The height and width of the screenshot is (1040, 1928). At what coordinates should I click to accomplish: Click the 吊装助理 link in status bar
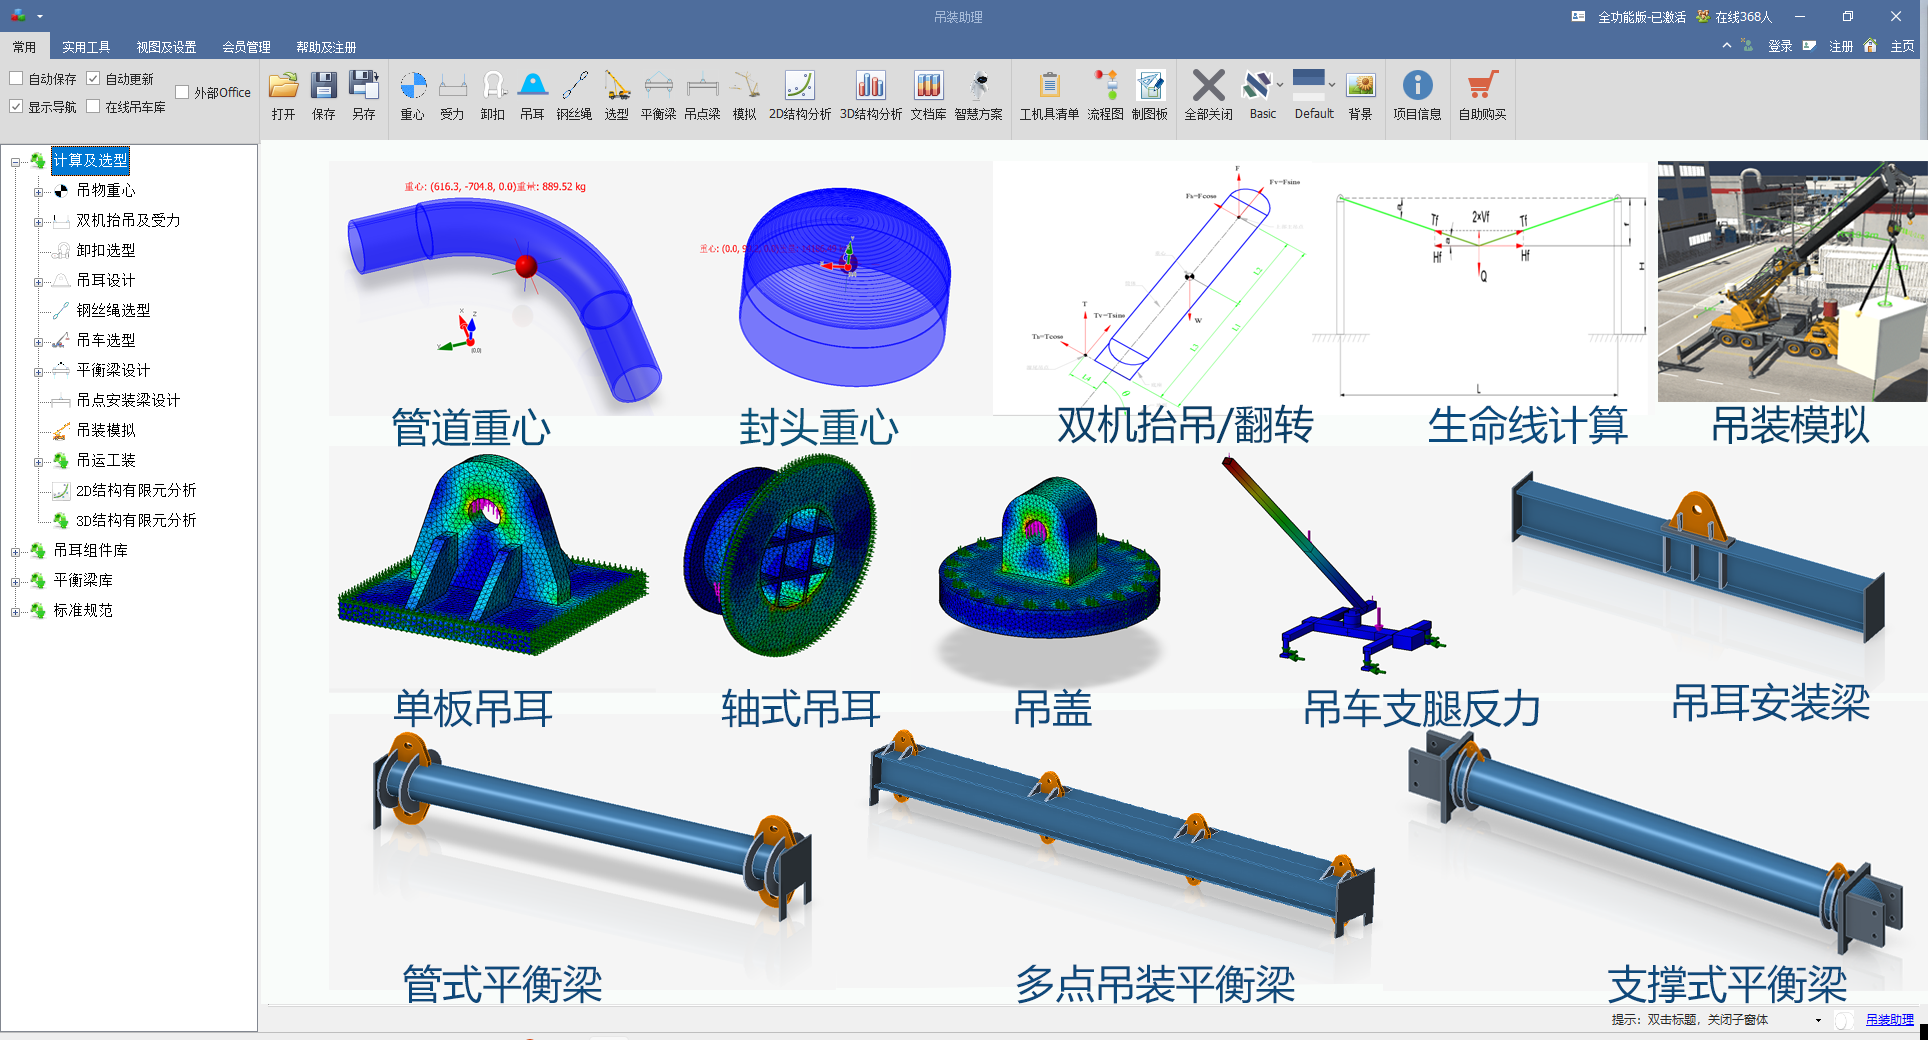coord(1889,1020)
